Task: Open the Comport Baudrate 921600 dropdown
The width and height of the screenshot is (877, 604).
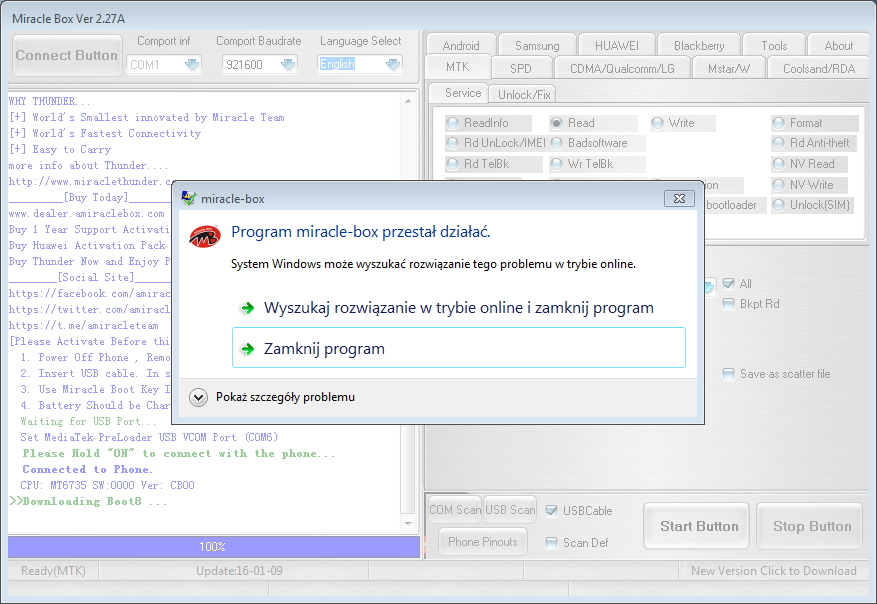Action: click(x=288, y=64)
